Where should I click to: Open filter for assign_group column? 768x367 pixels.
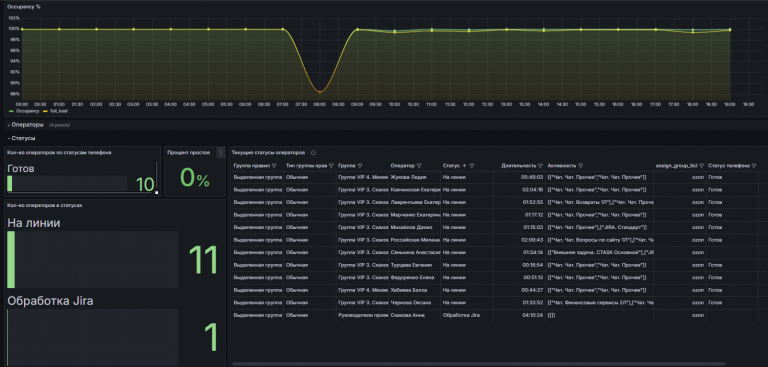pyautogui.click(x=701, y=166)
